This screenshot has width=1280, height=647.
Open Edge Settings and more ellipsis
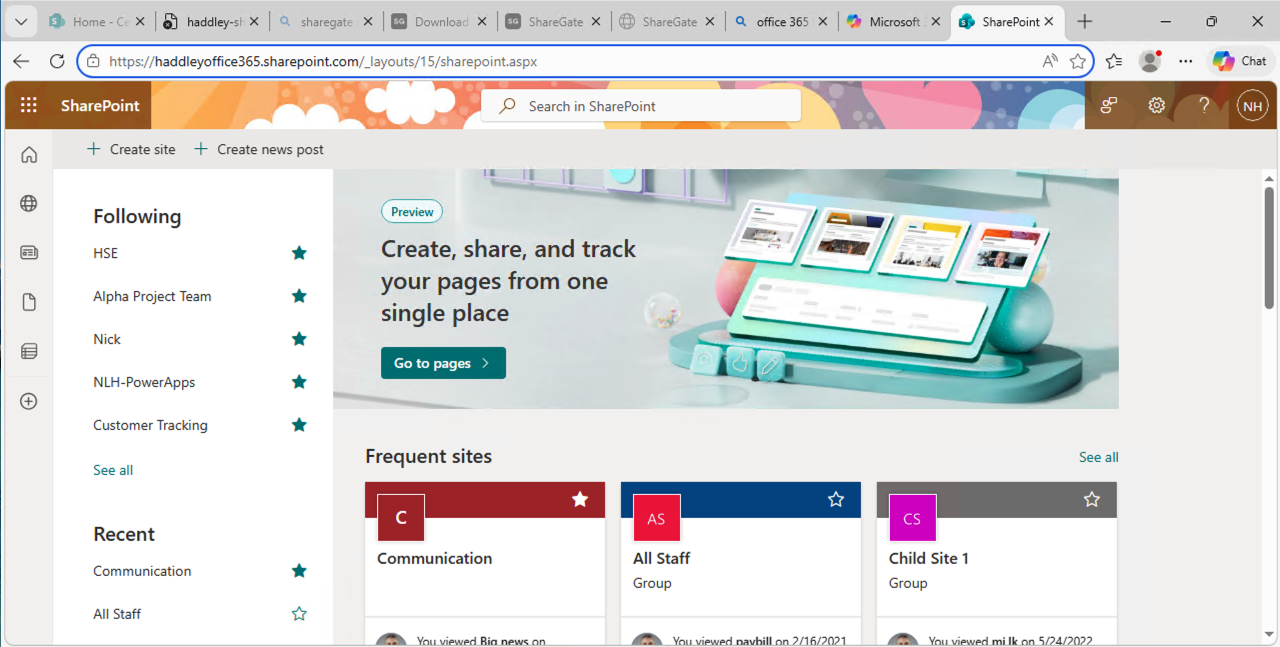point(1186,61)
